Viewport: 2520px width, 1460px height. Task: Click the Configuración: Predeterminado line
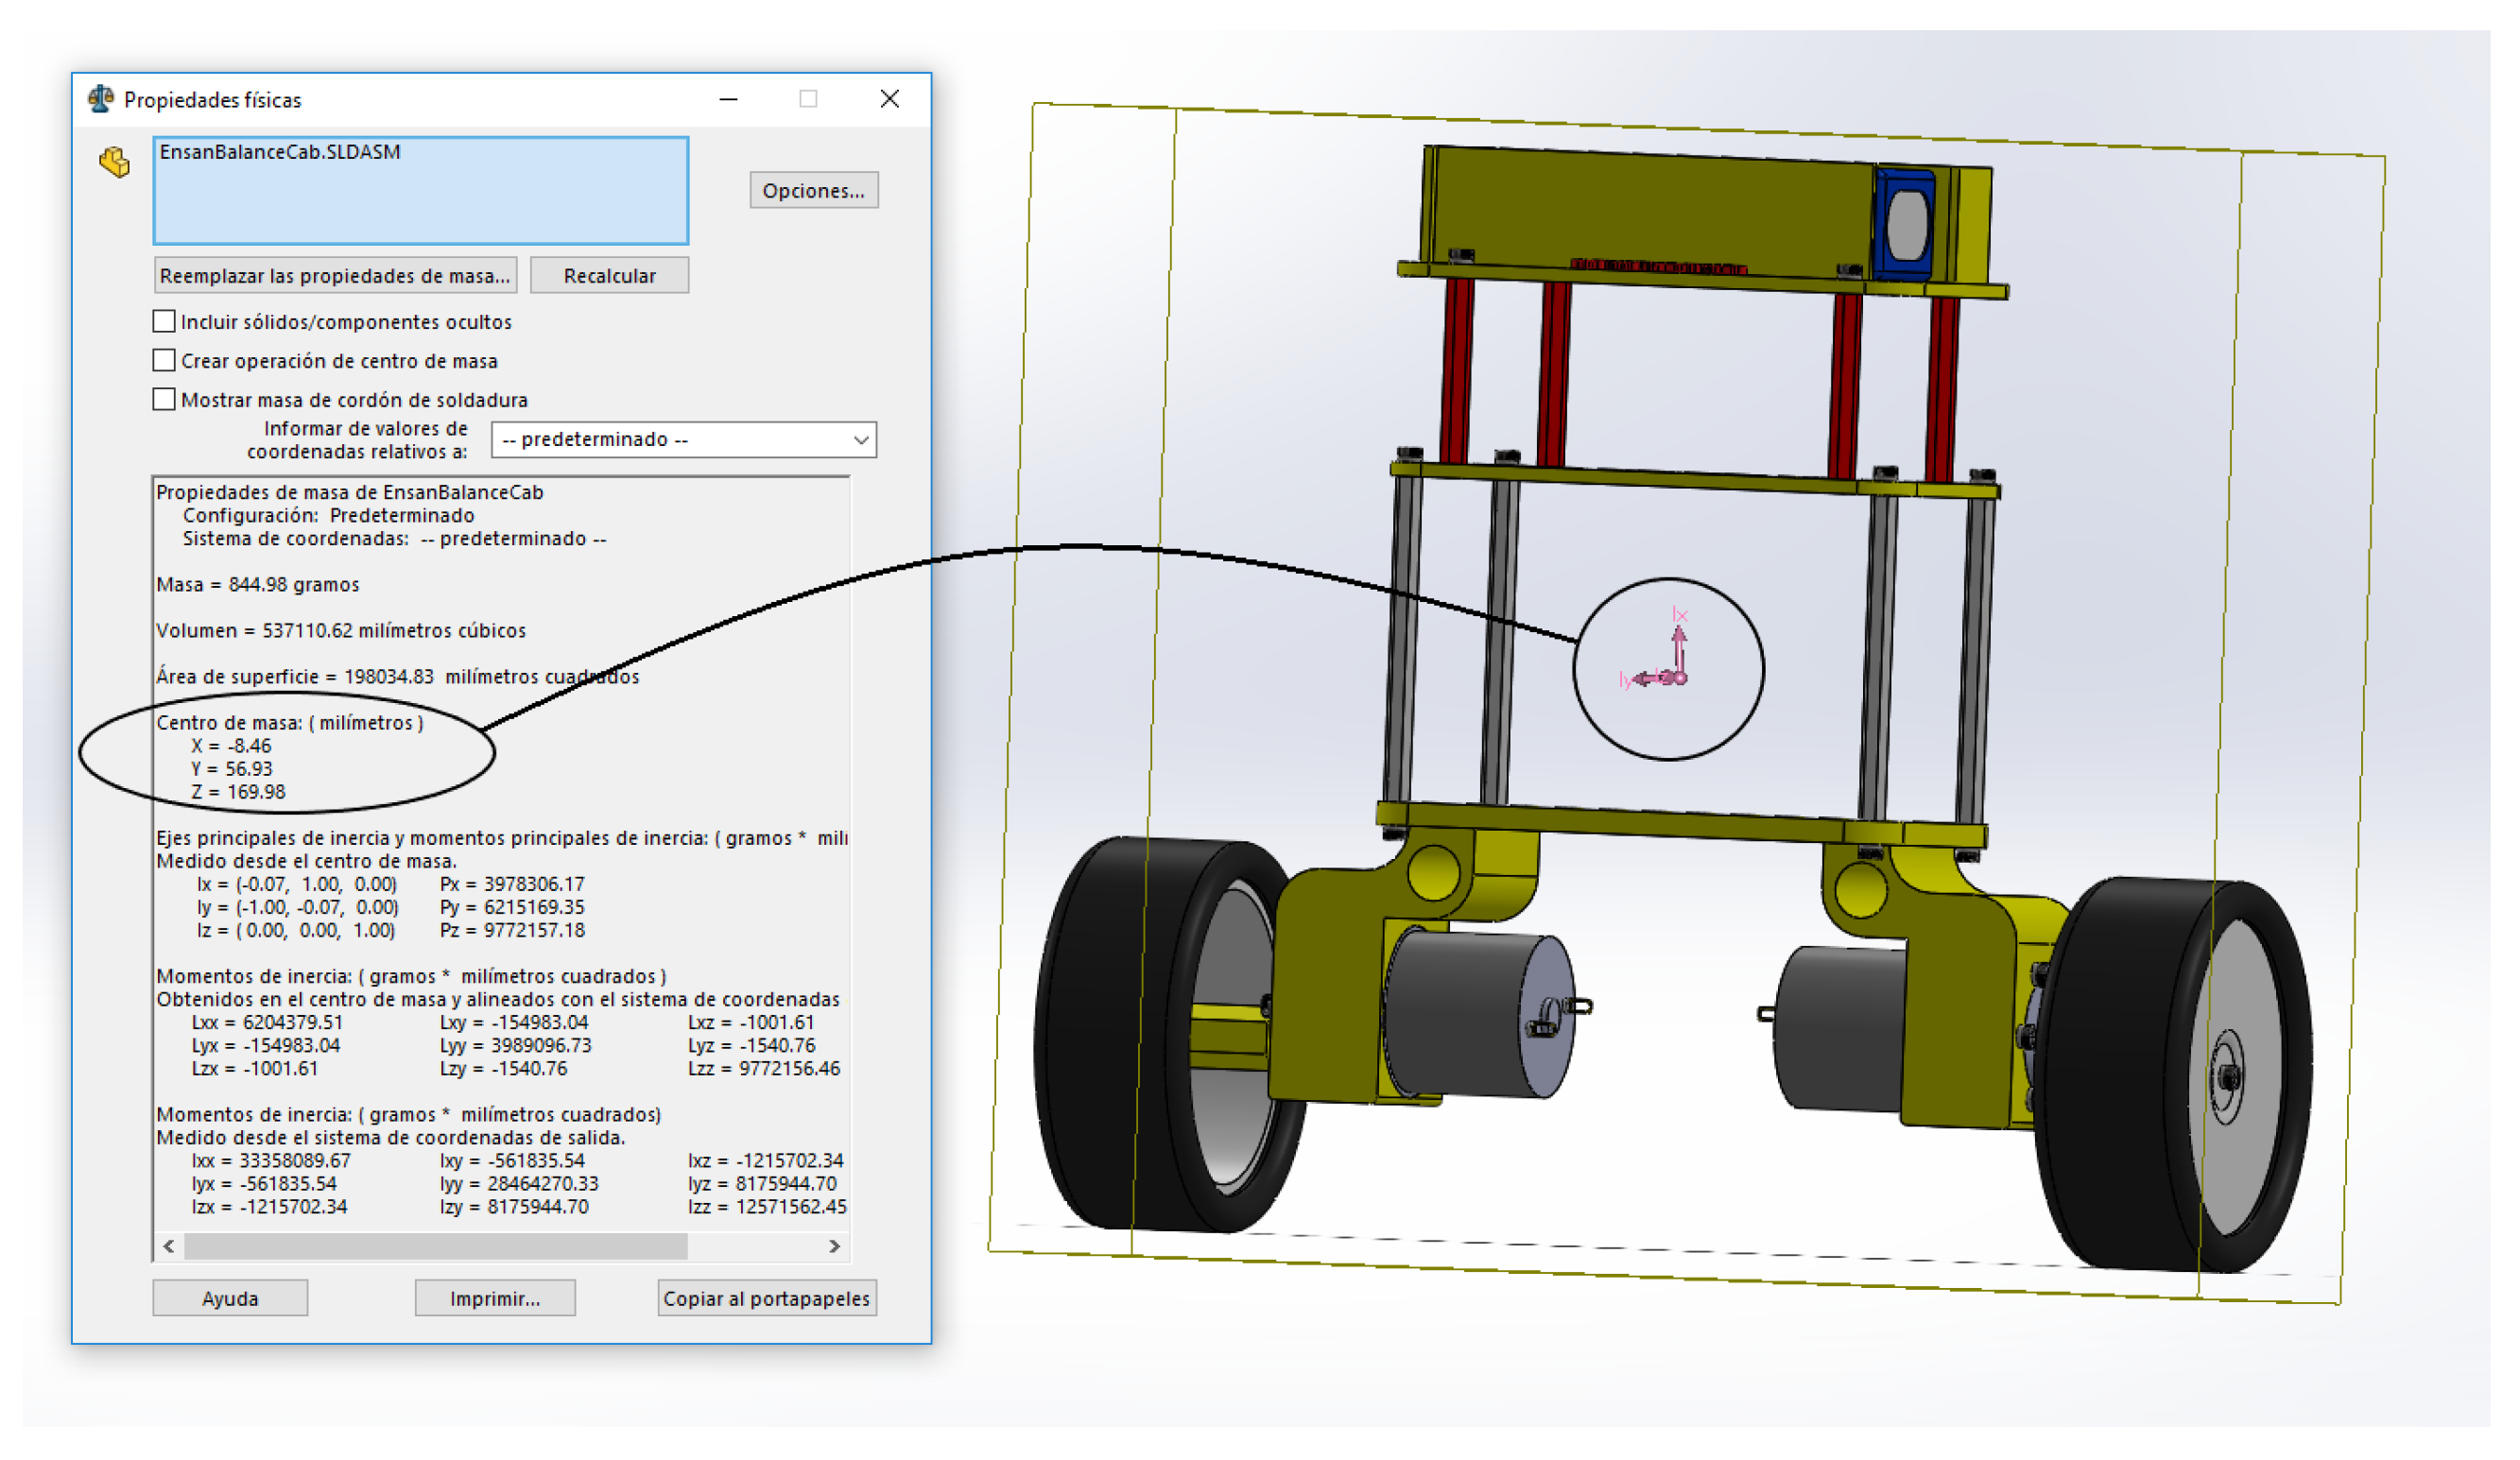tap(328, 515)
